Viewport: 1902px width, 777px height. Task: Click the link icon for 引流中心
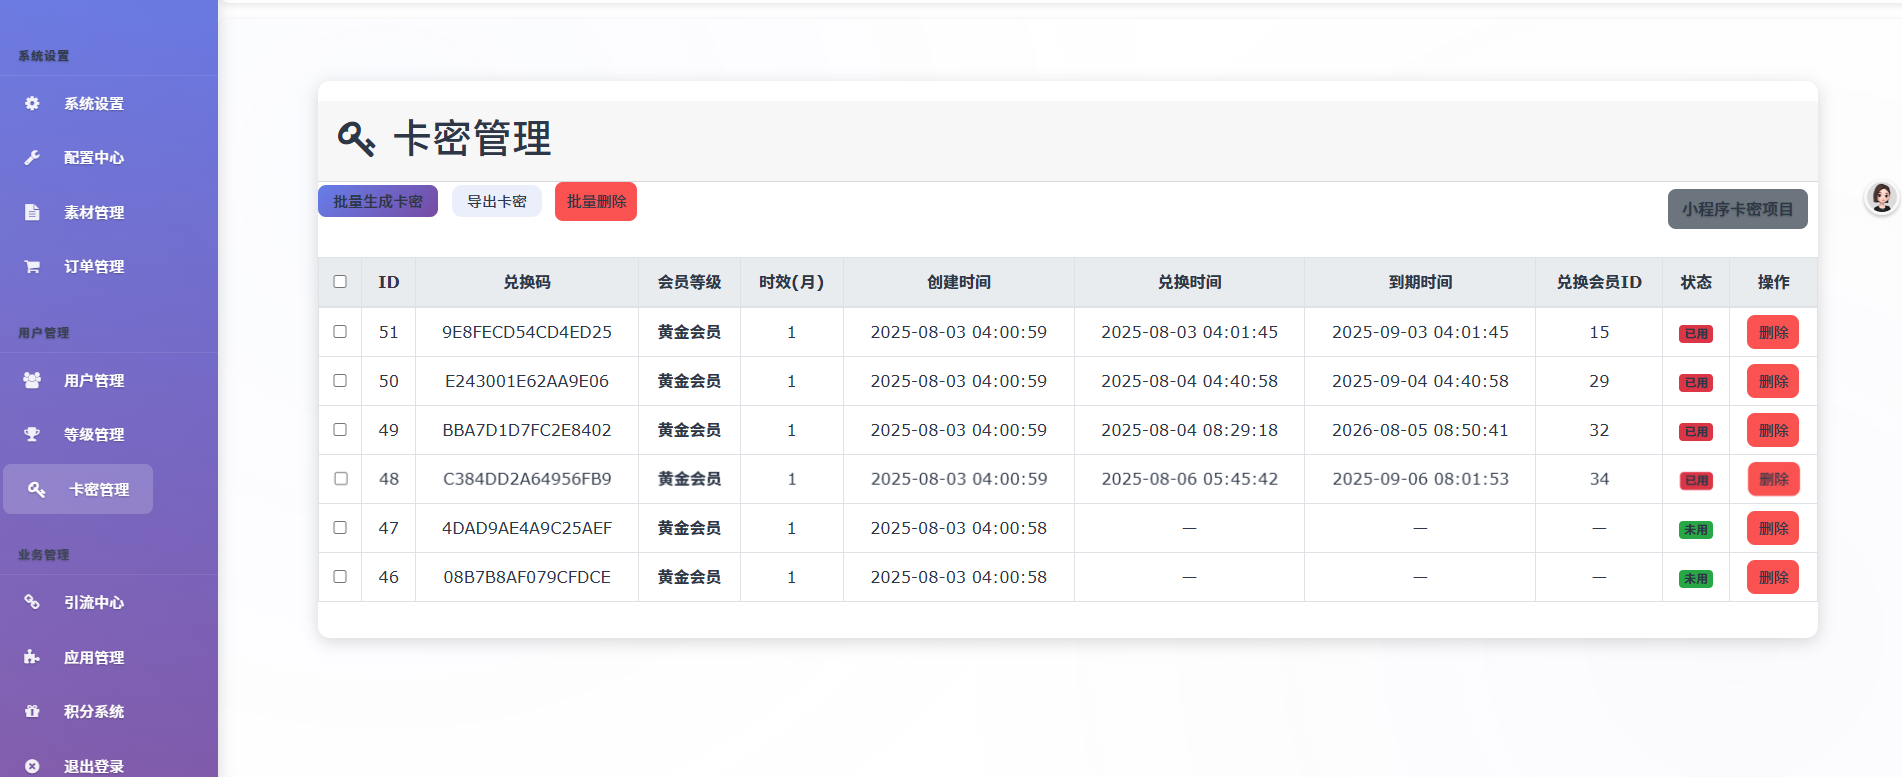click(x=32, y=602)
